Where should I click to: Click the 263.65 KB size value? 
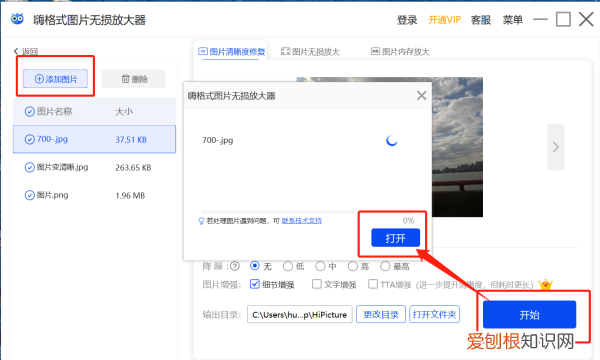pos(133,168)
